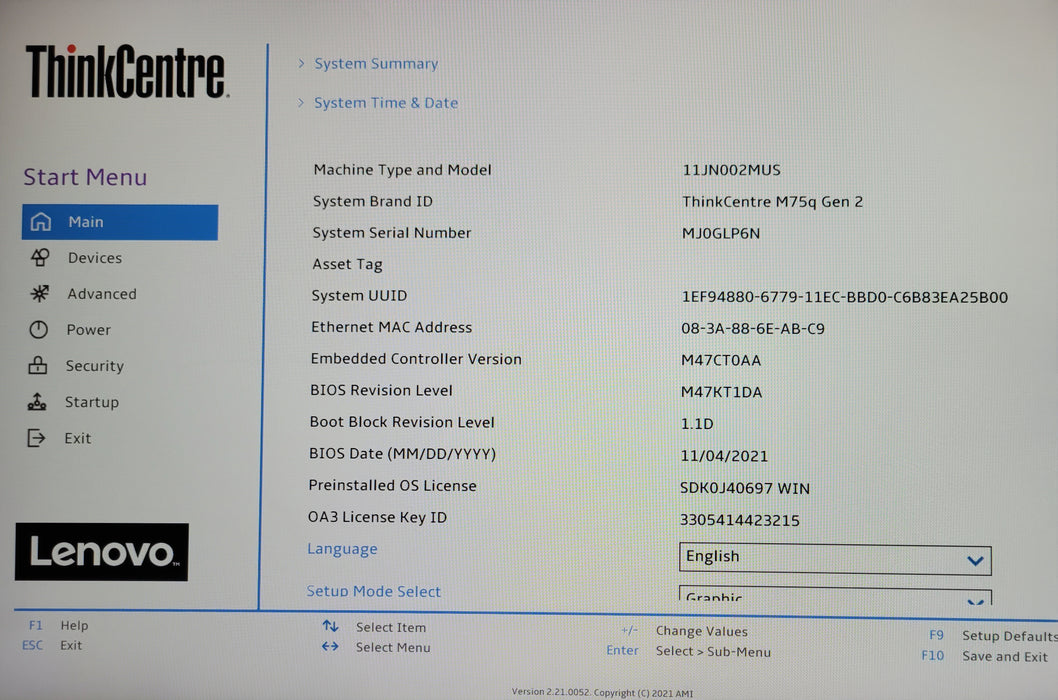Click the Main home icon
1058x700 pixels.
[40, 221]
